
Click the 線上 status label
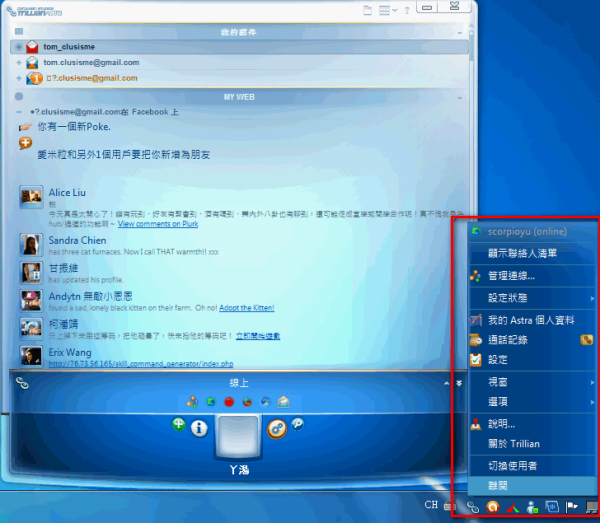(x=239, y=383)
